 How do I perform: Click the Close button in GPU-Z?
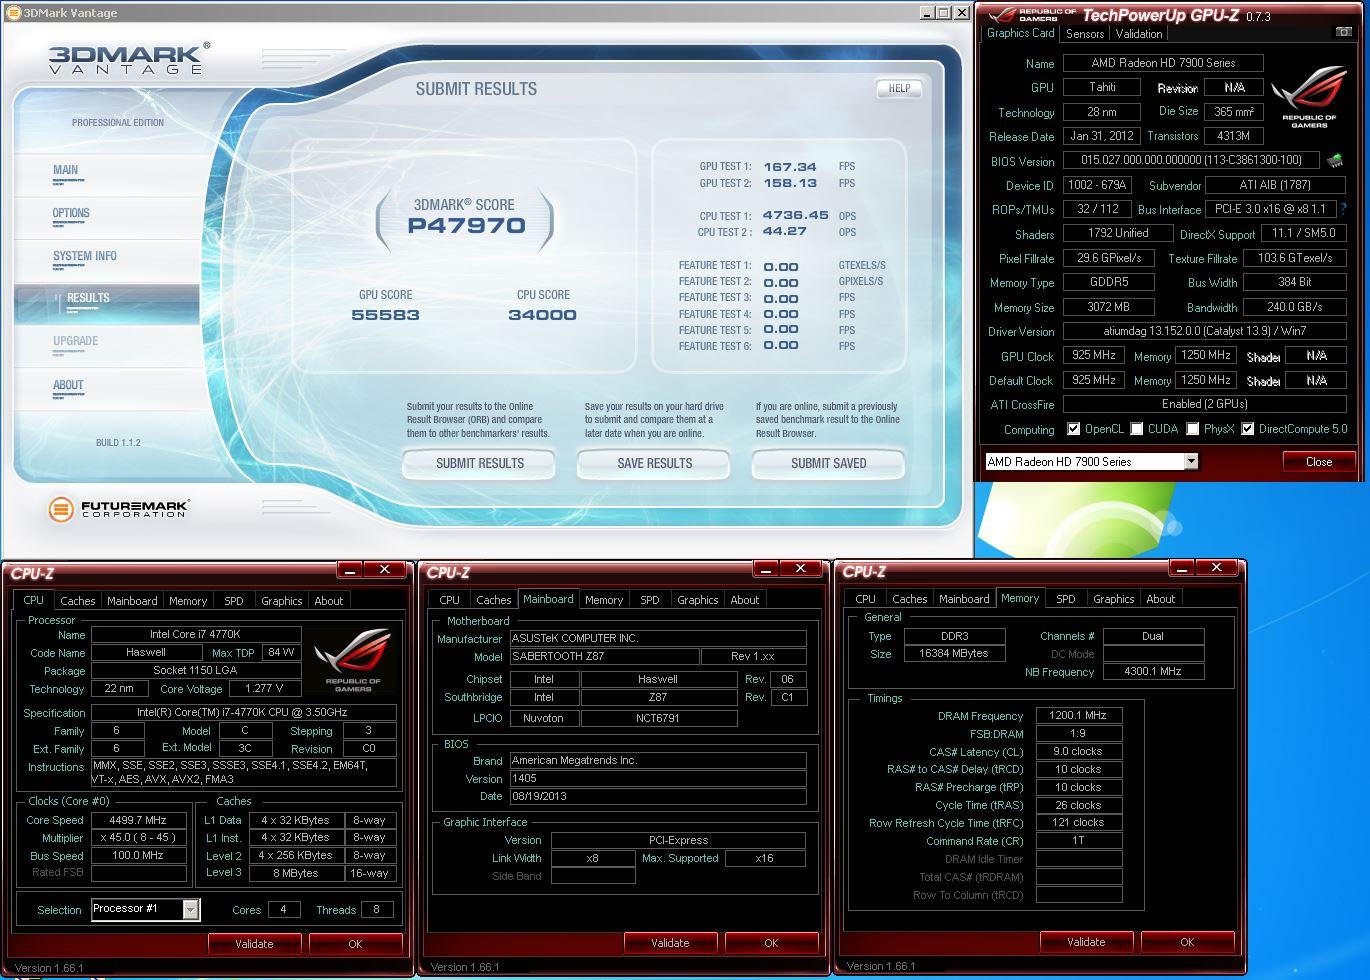click(x=1318, y=461)
